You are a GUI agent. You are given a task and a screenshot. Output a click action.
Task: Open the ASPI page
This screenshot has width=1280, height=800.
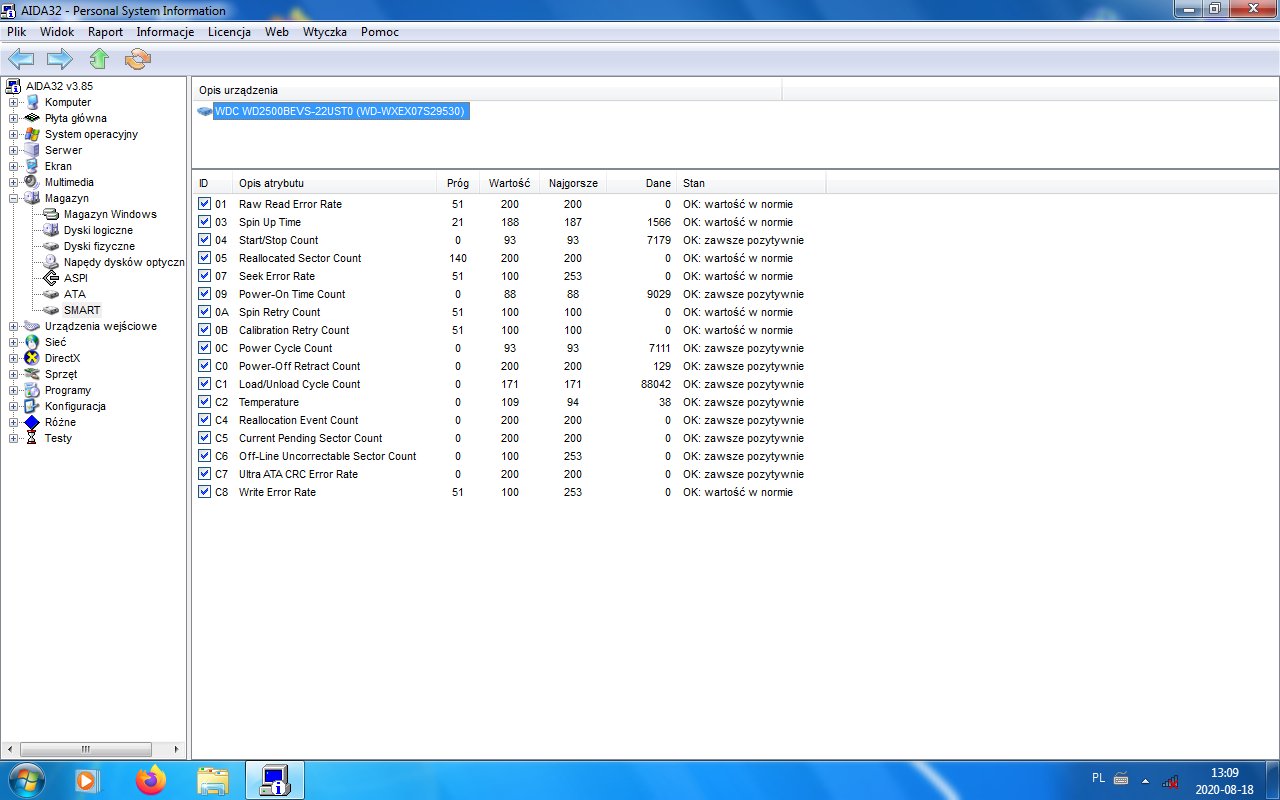(76, 278)
